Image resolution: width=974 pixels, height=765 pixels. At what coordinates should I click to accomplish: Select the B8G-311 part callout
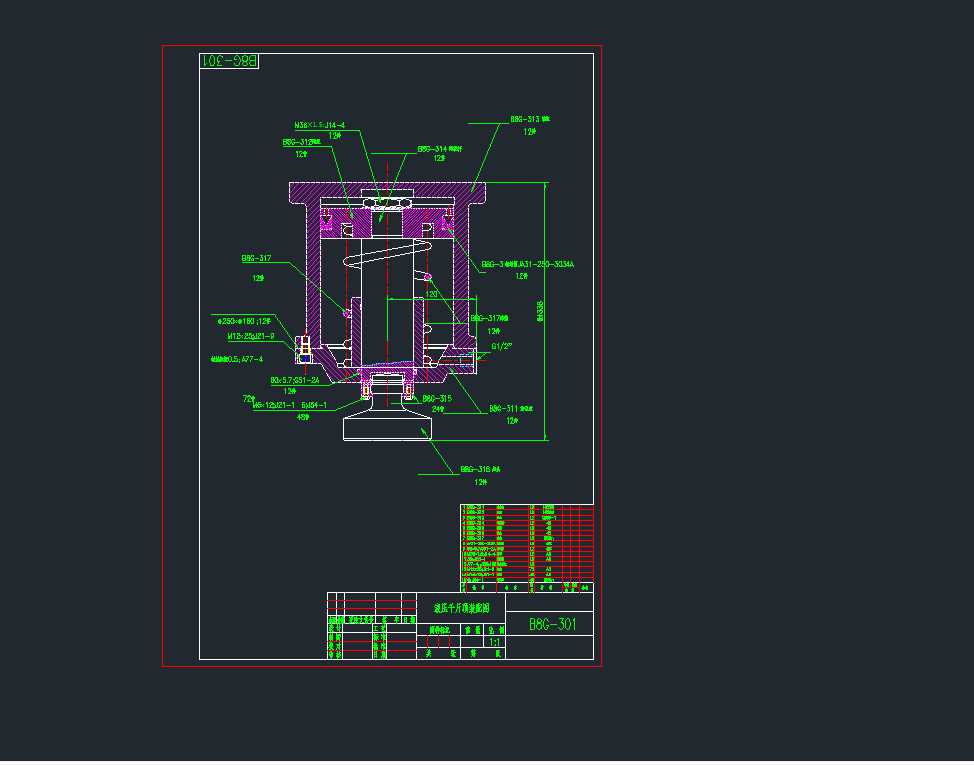(x=511, y=409)
